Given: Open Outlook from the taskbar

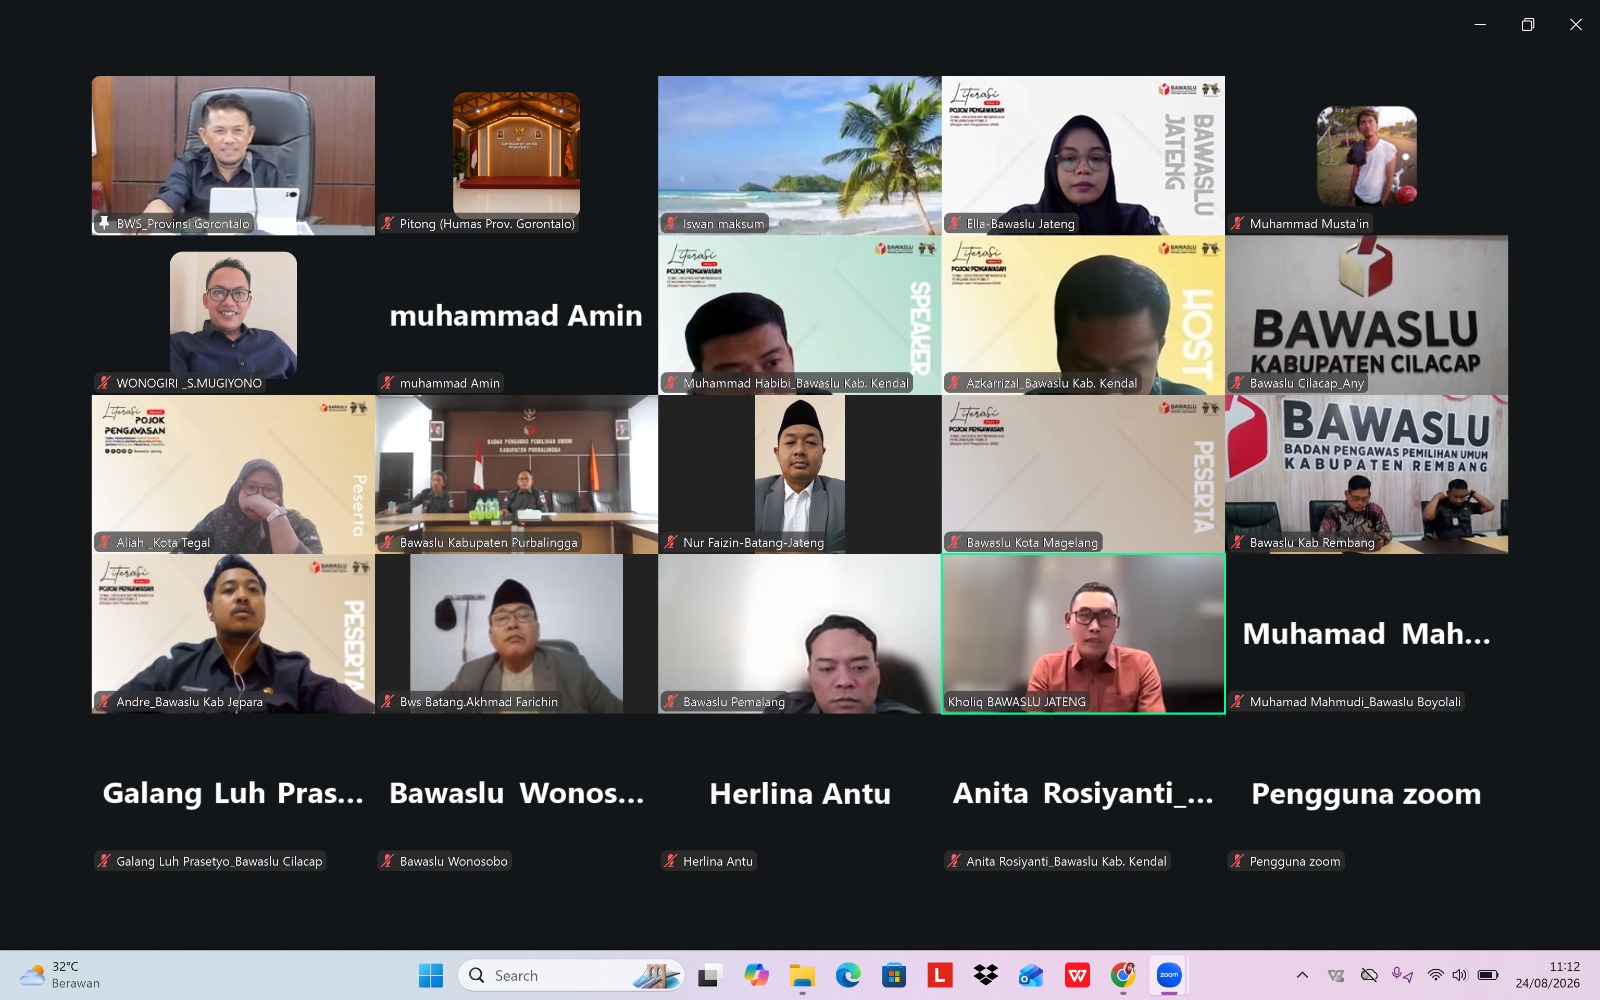Looking at the screenshot, I should (1031, 975).
